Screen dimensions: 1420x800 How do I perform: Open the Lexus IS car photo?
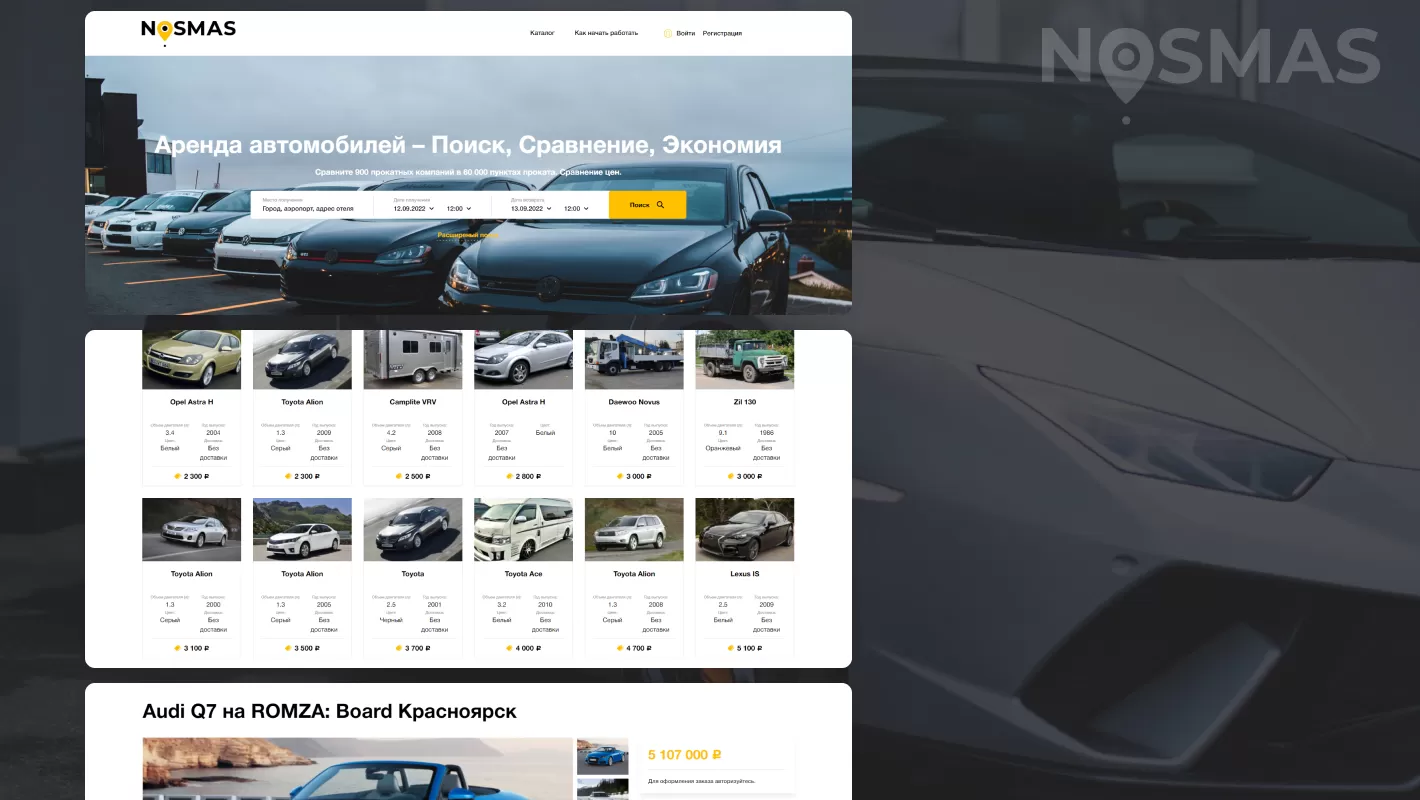tap(744, 529)
